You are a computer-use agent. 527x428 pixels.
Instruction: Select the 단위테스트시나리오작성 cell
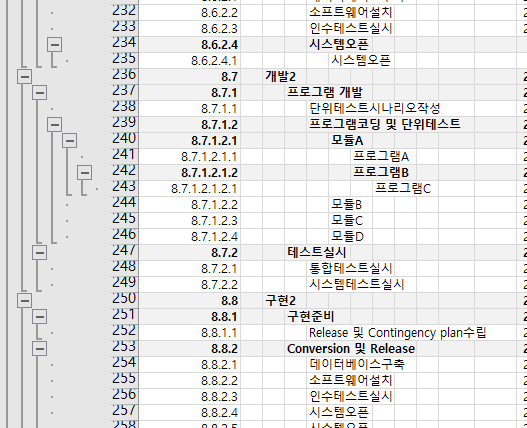[x=375, y=109]
